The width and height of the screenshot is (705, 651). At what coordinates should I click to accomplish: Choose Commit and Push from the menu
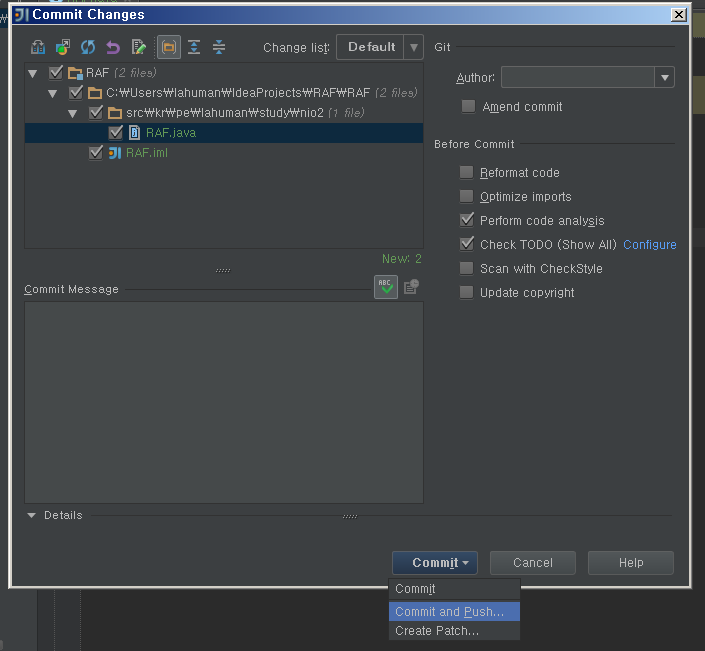(454, 611)
